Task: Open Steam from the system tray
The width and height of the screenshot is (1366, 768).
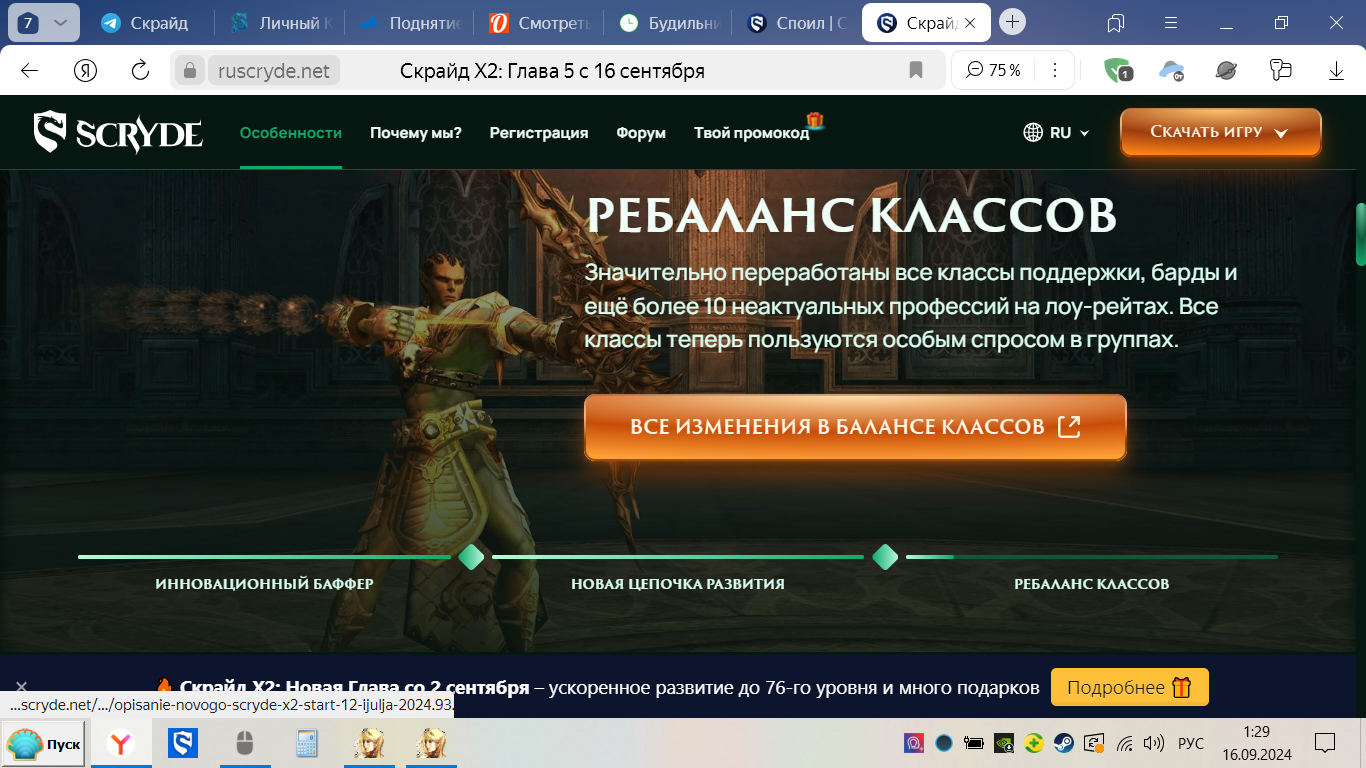Action: click(x=1064, y=743)
